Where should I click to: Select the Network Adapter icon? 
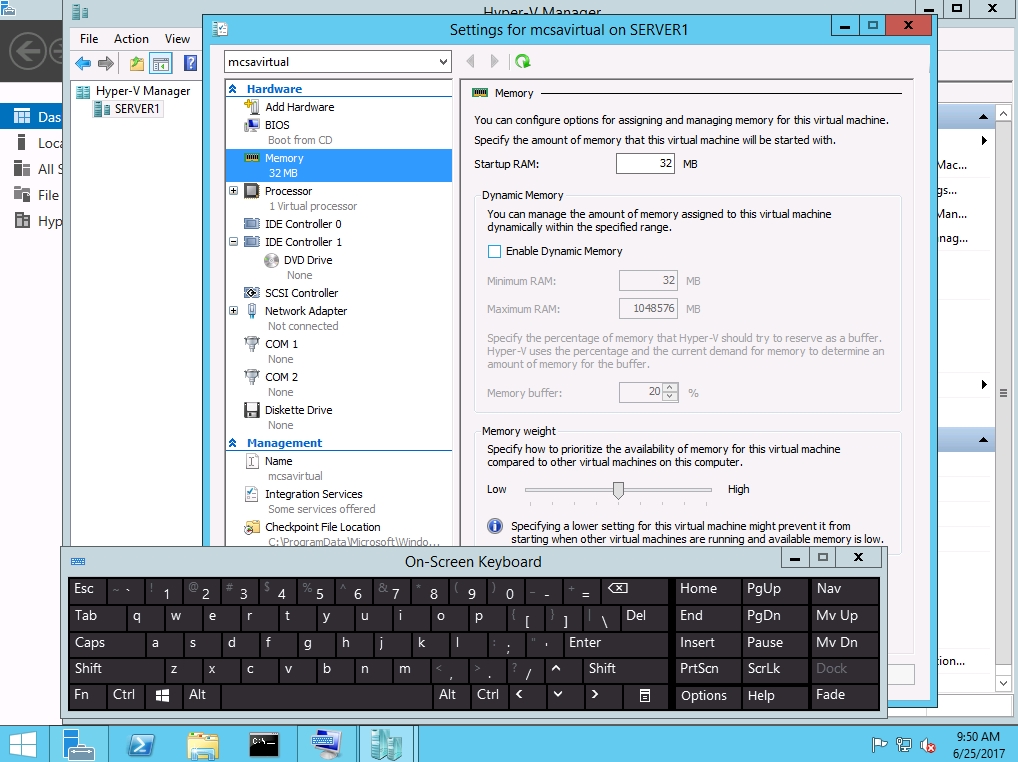click(251, 311)
